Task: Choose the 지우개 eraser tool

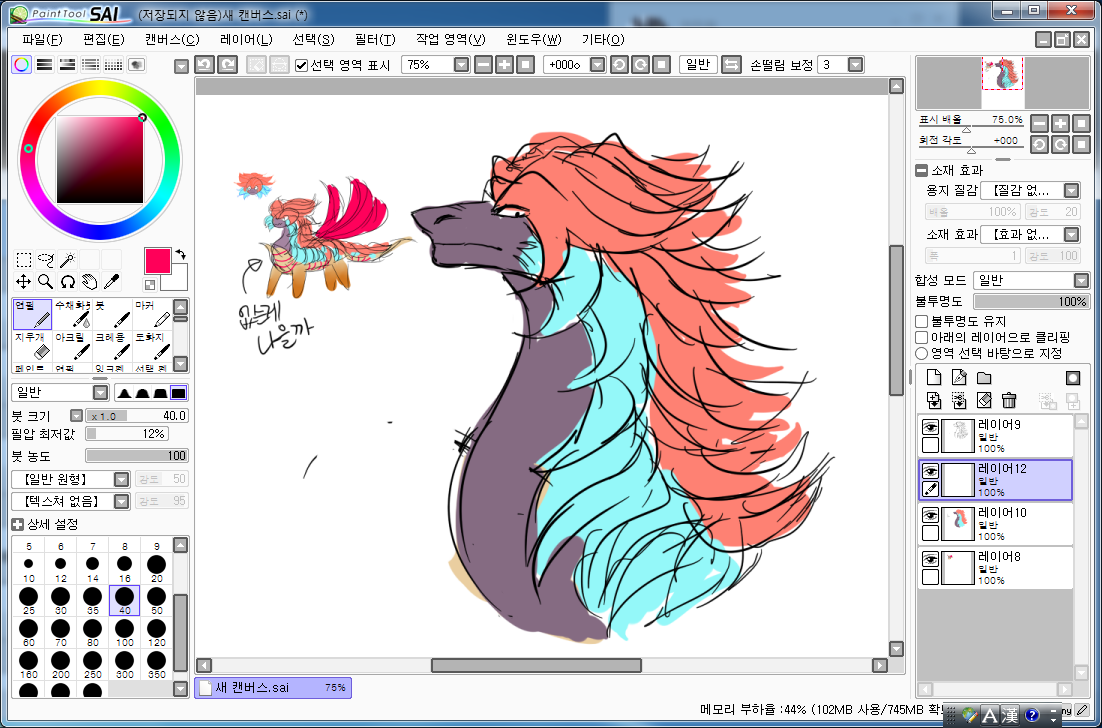Action: pyautogui.click(x=32, y=346)
